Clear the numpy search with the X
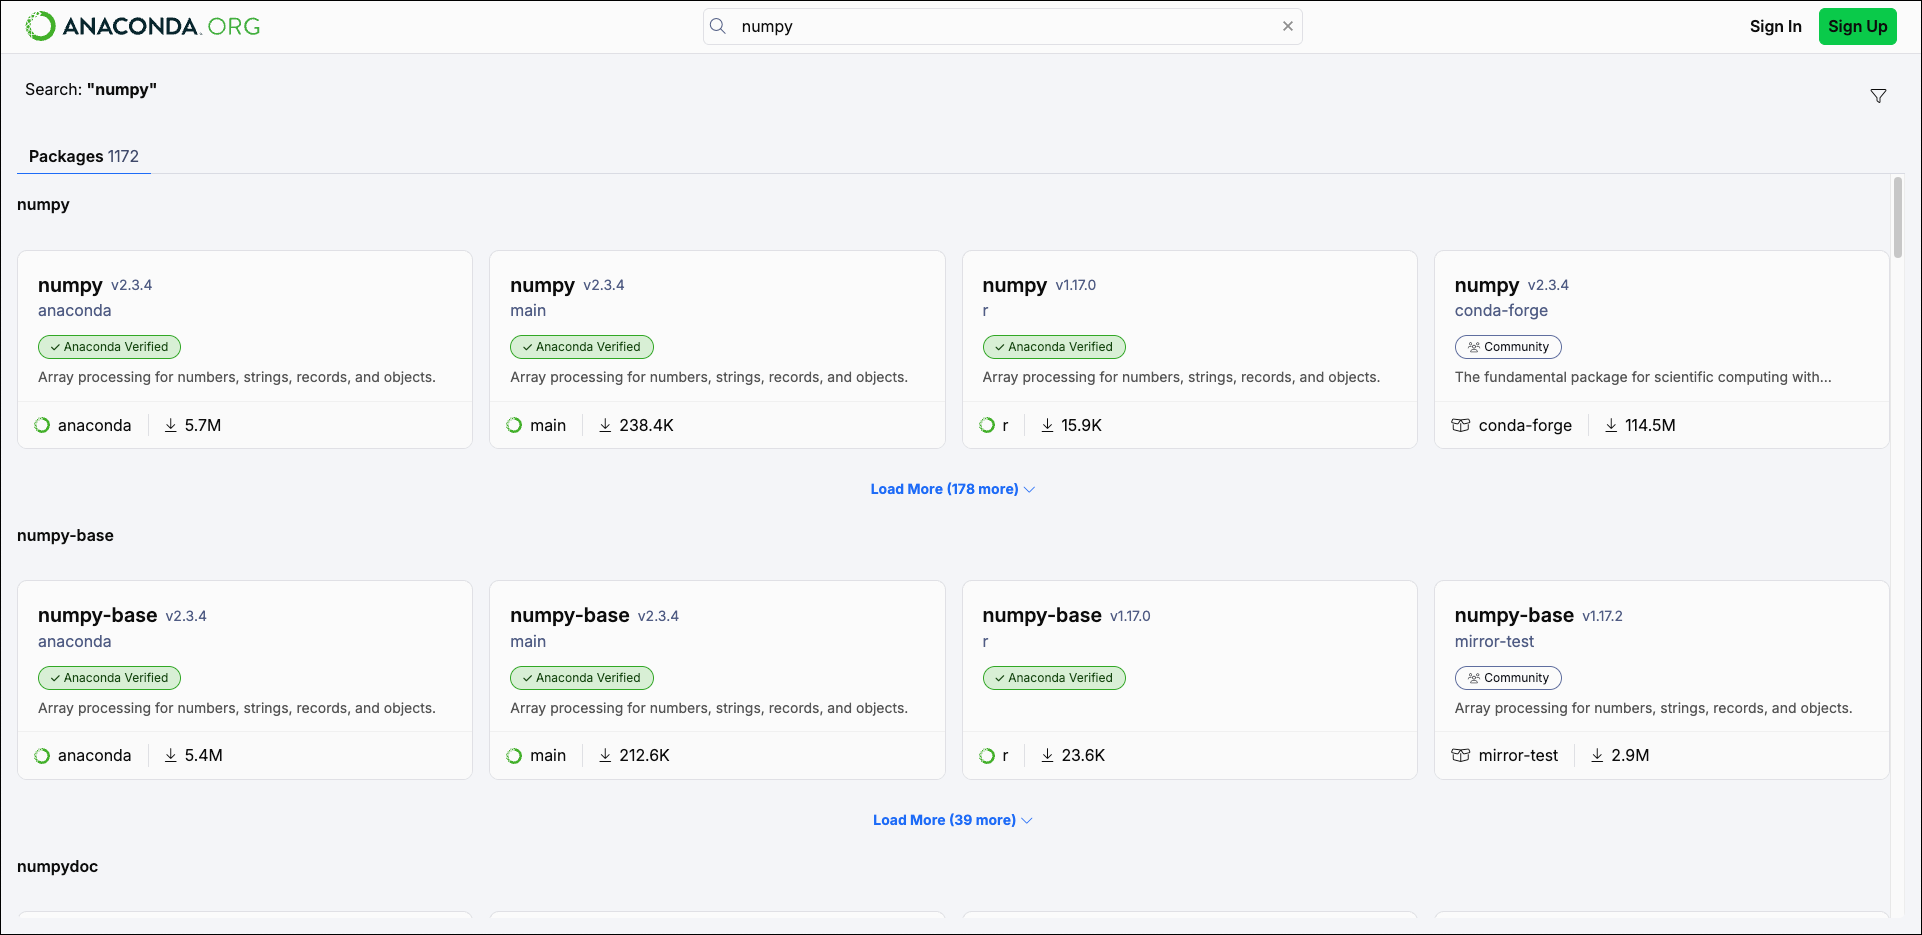This screenshot has width=1922, height=935. (1288, 26)
